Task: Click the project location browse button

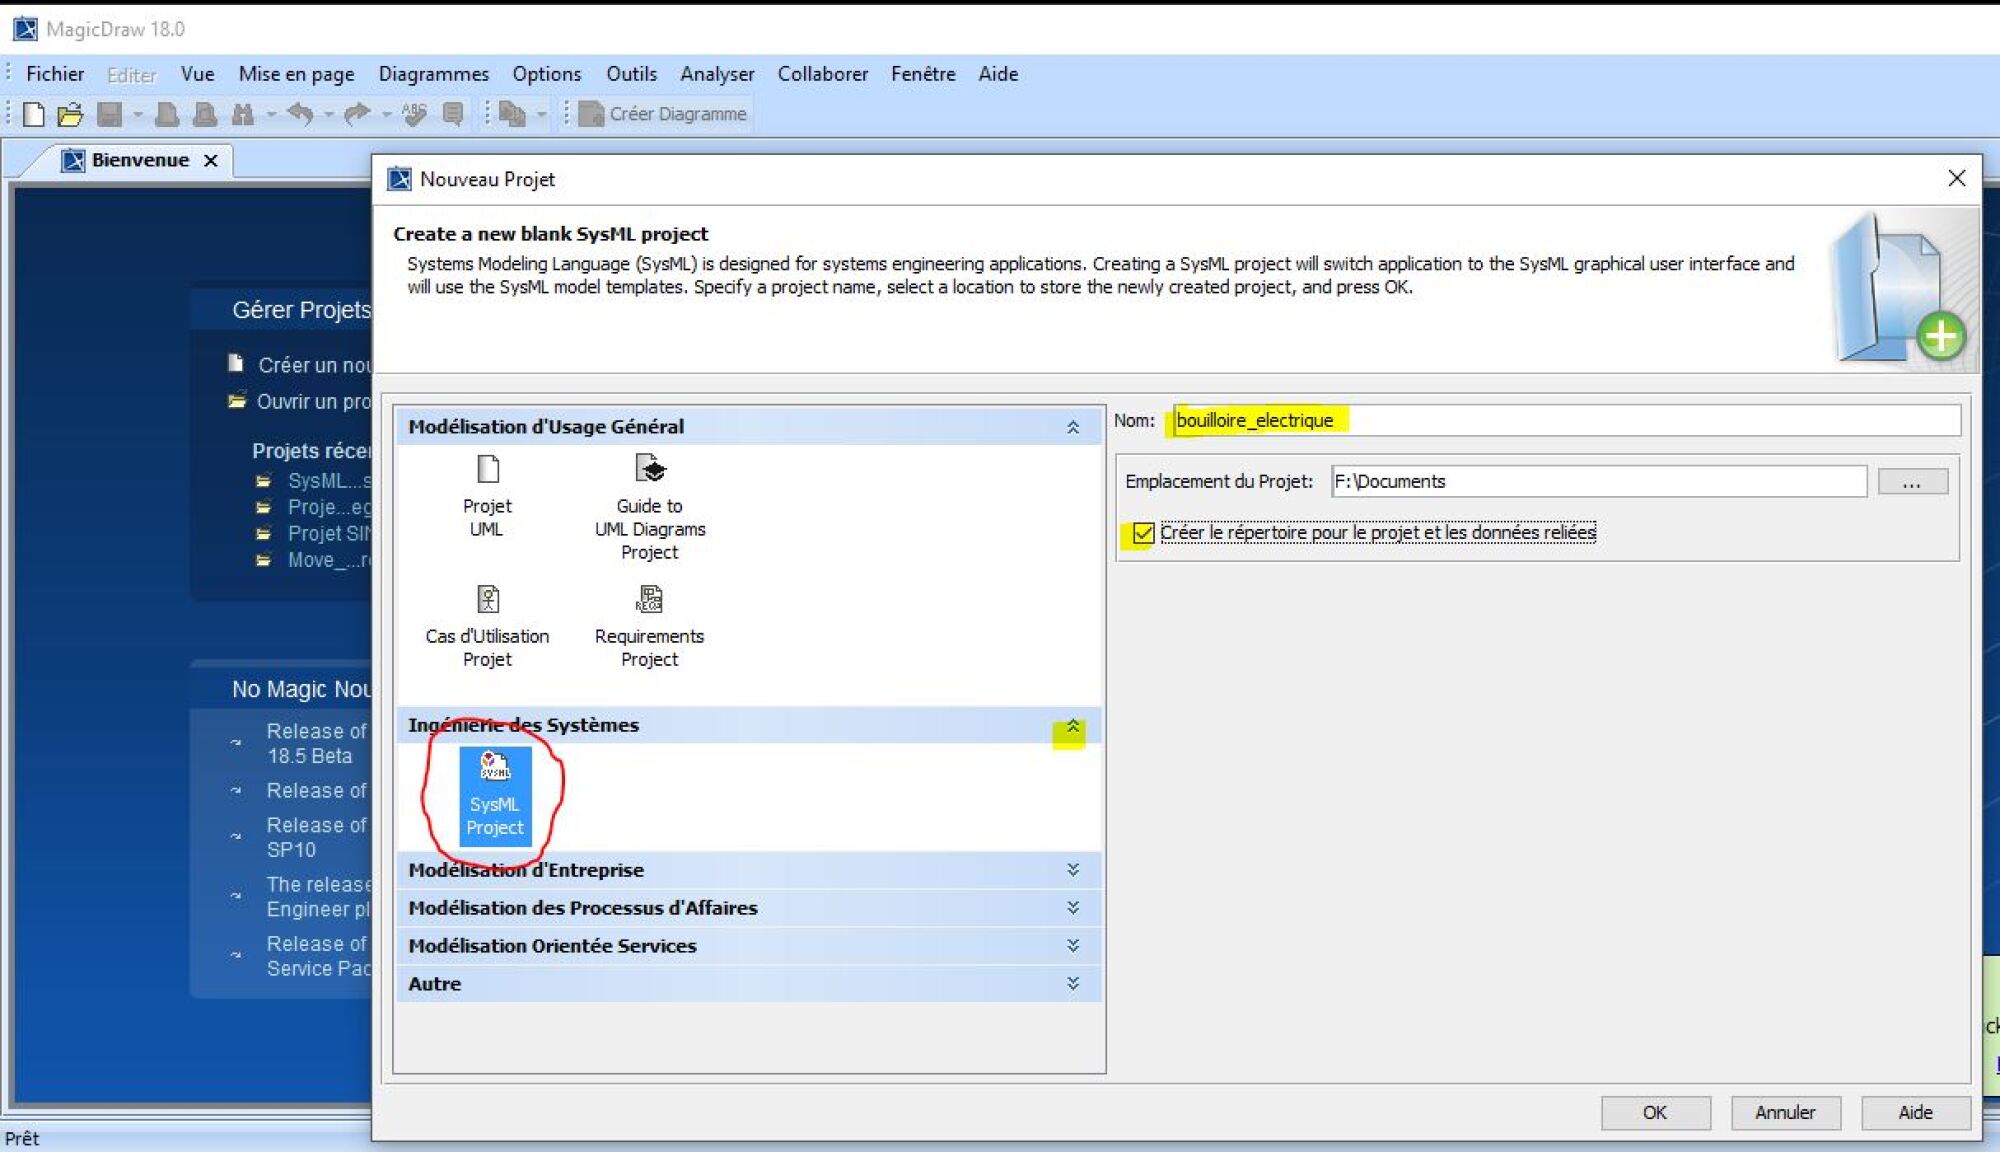Action: [x=1912, y=482]
